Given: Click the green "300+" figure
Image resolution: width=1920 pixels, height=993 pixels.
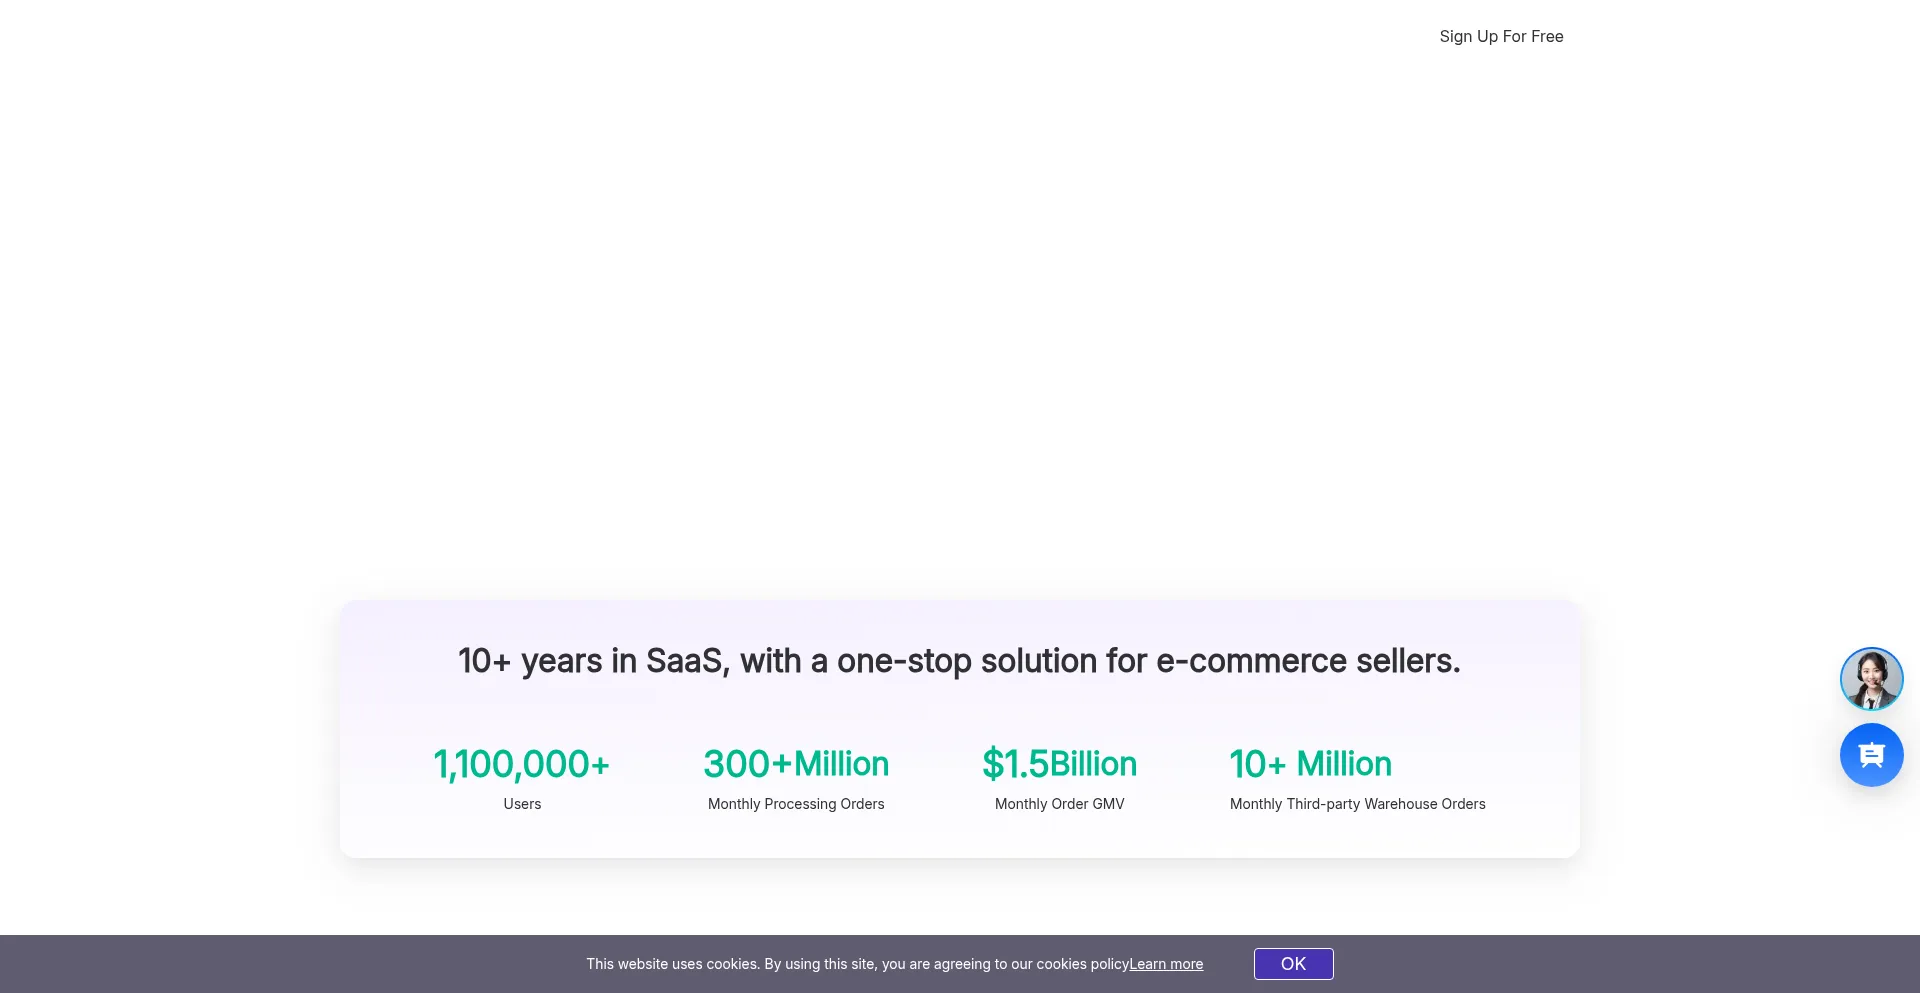Looking at the screenshot, I should click(747, 764).
